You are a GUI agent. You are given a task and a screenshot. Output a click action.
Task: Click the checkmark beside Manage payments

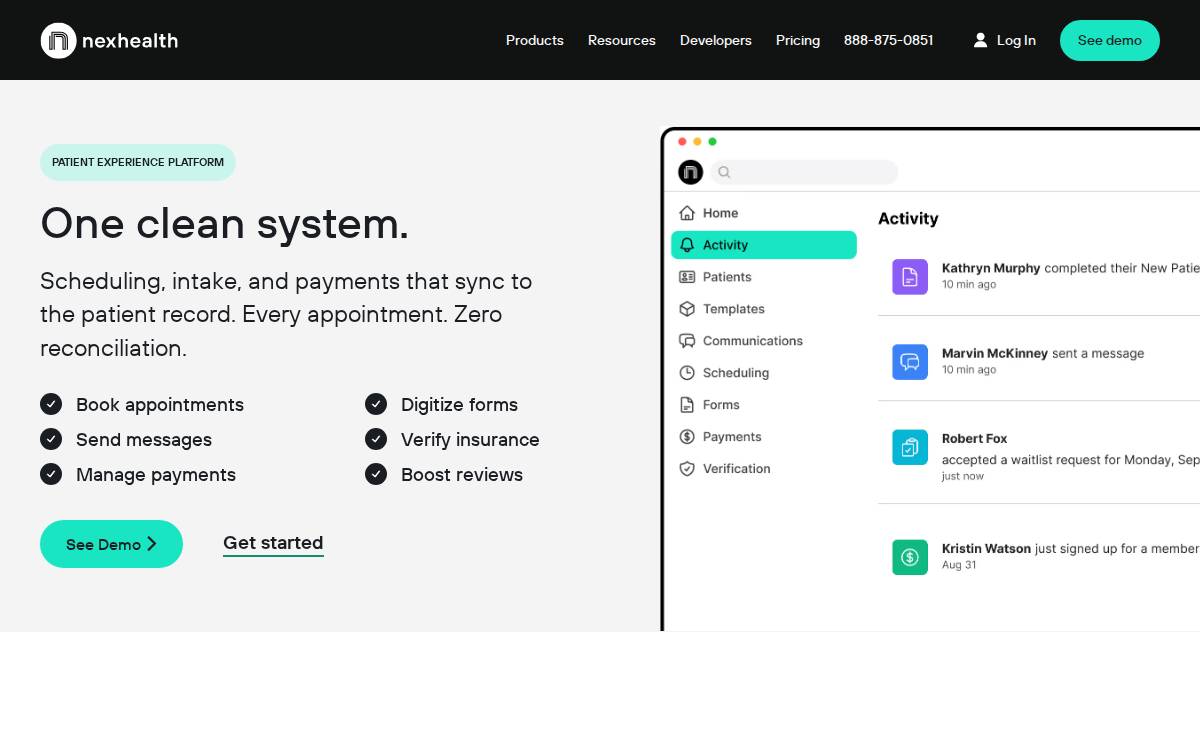pos(51,474)
